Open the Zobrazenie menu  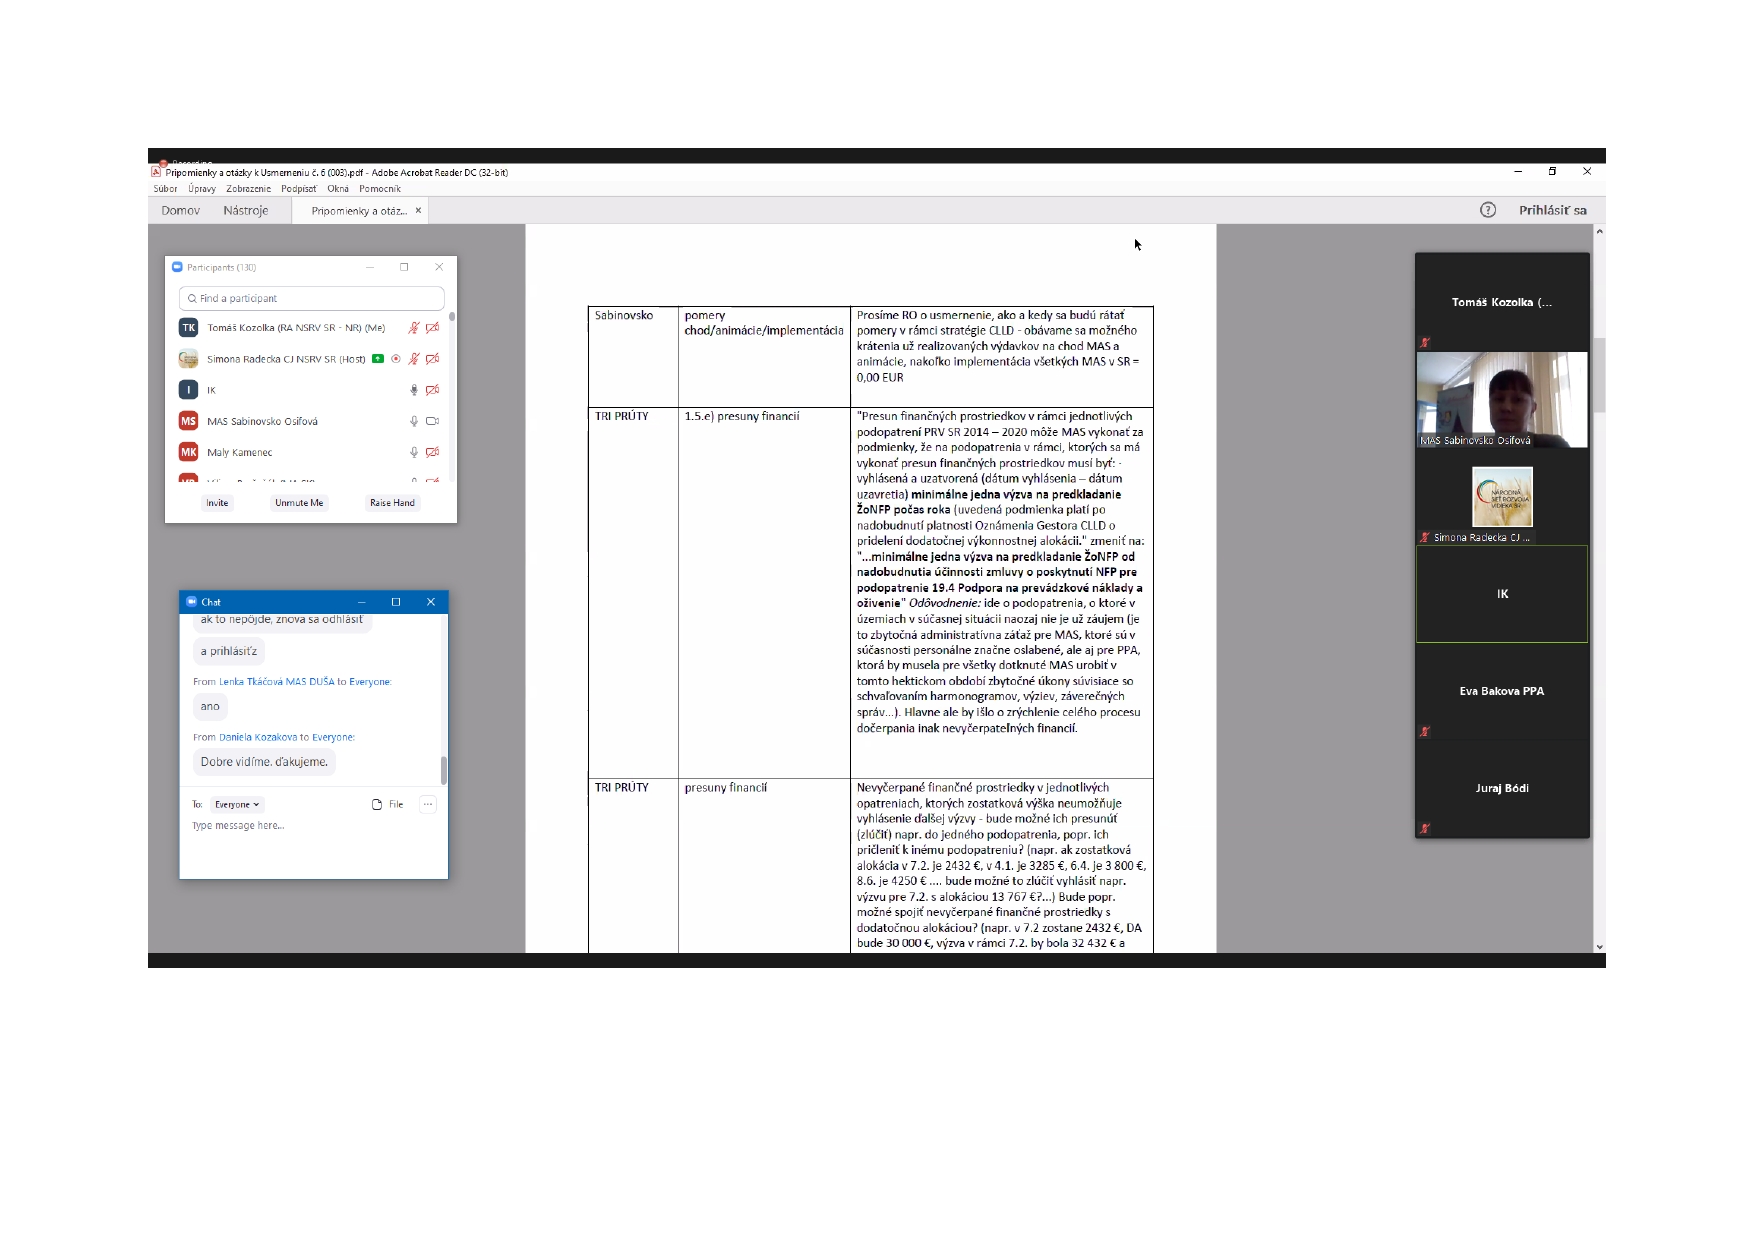(248, 189)
